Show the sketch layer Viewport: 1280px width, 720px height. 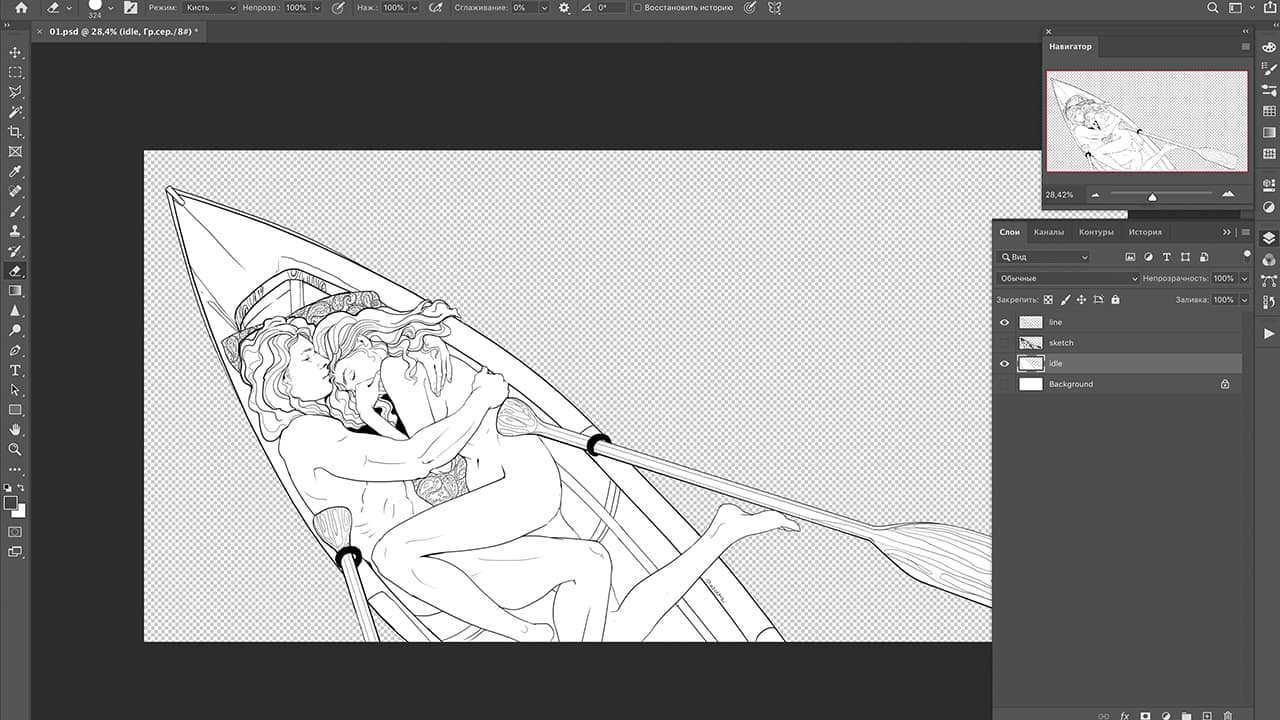tap(1005, 343)
